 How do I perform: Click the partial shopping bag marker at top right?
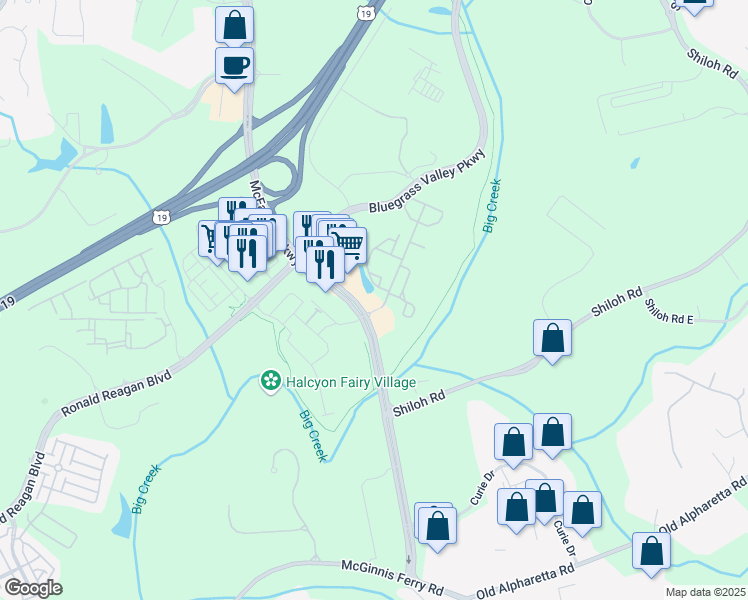[x=694, y=6]
